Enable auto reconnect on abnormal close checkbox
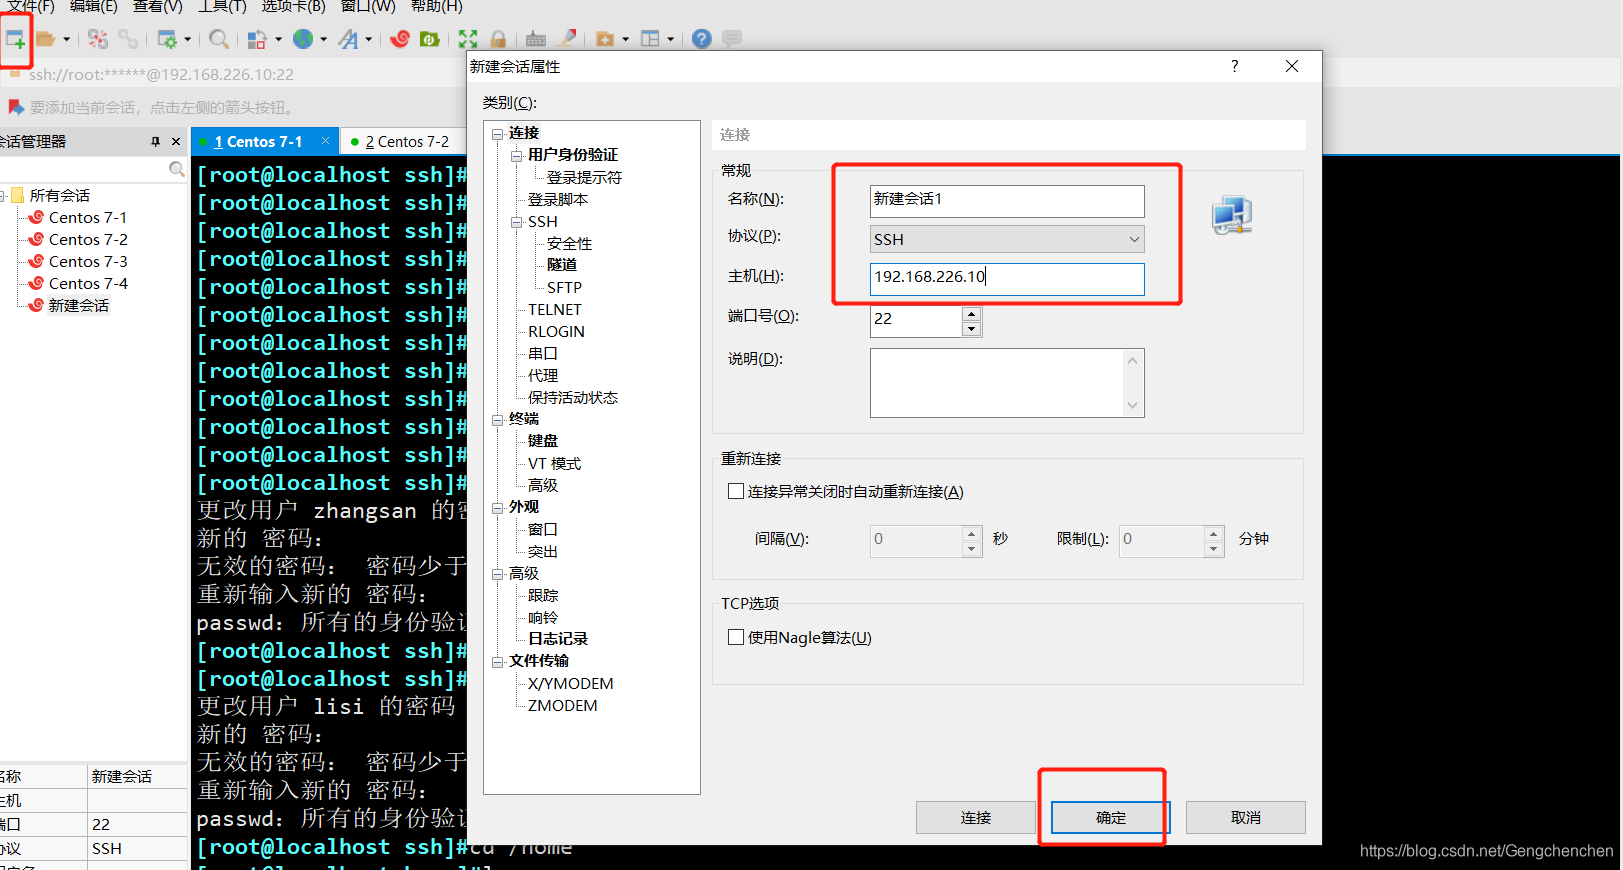This screenshot has width=1623, height=870. point(736,491)
